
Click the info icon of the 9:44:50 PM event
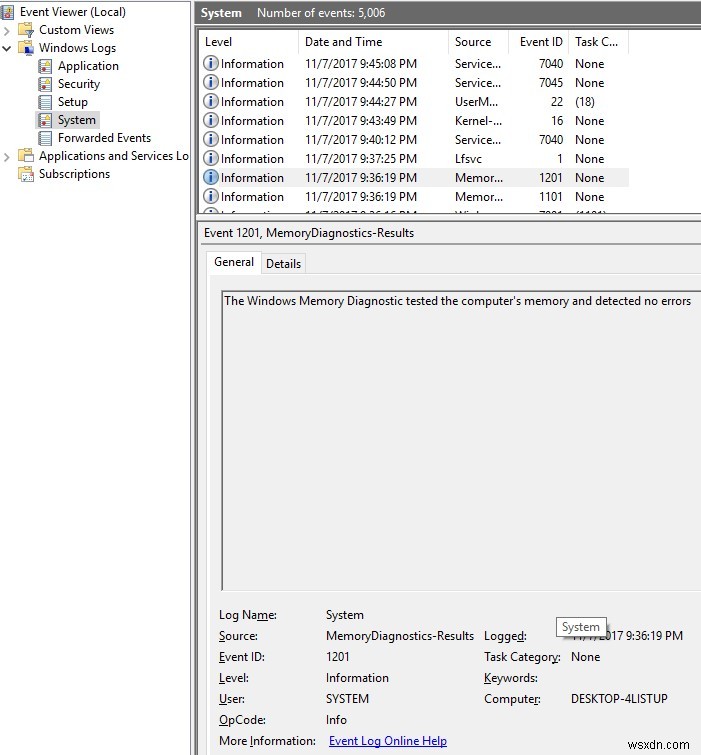click(210, 82)
